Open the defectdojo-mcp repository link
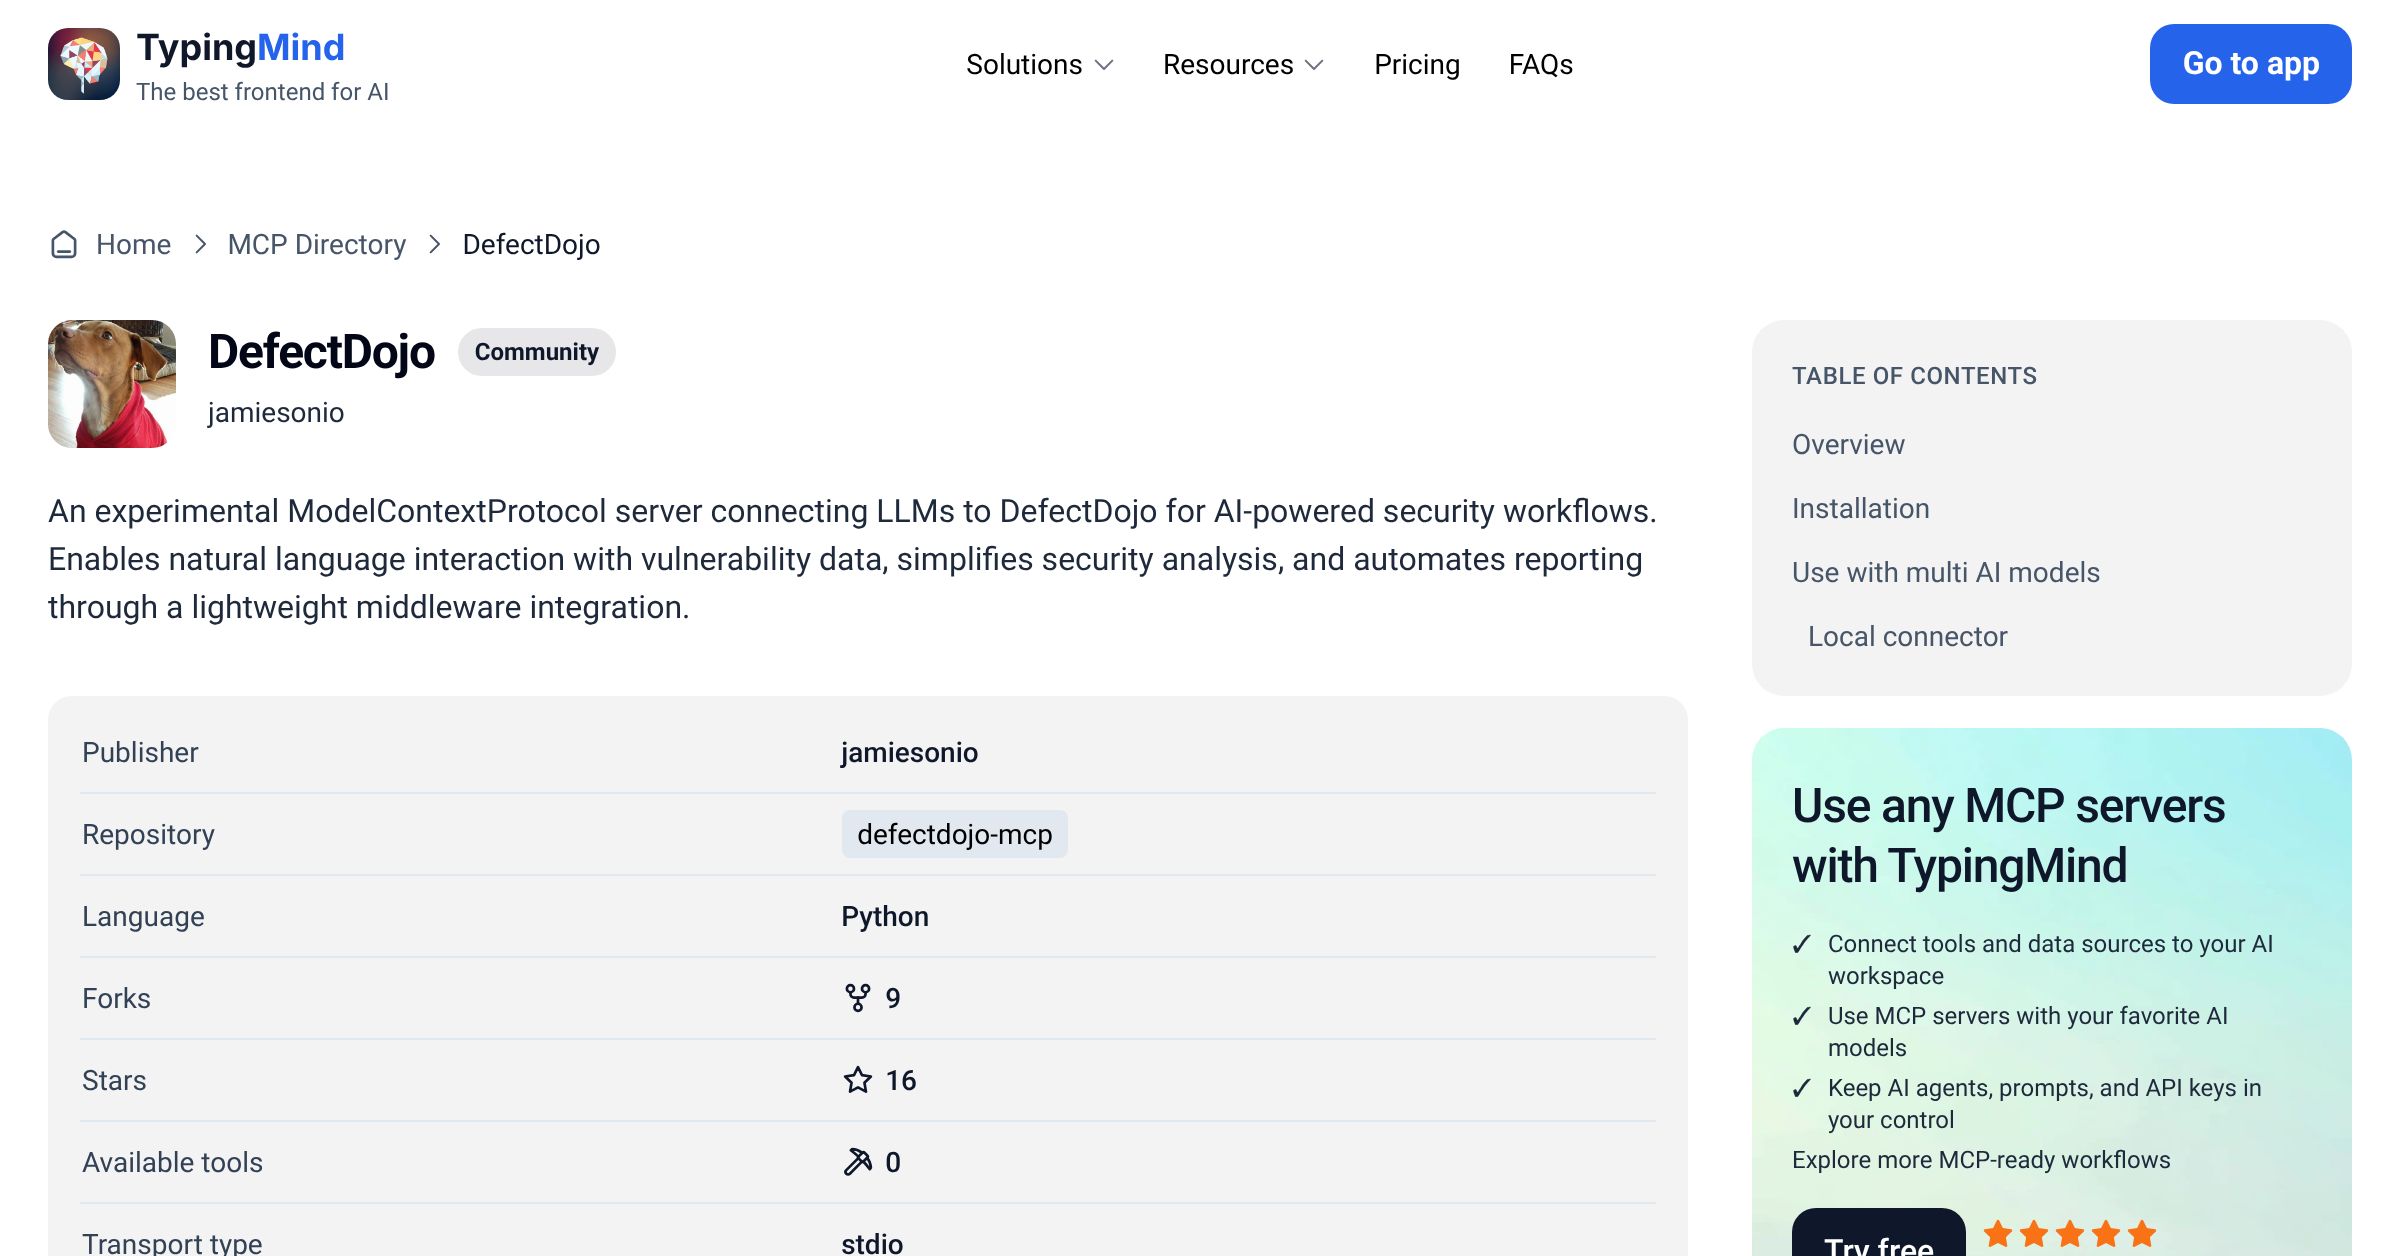Viewport: 2400px width, 1256px height. pos(955,834)
